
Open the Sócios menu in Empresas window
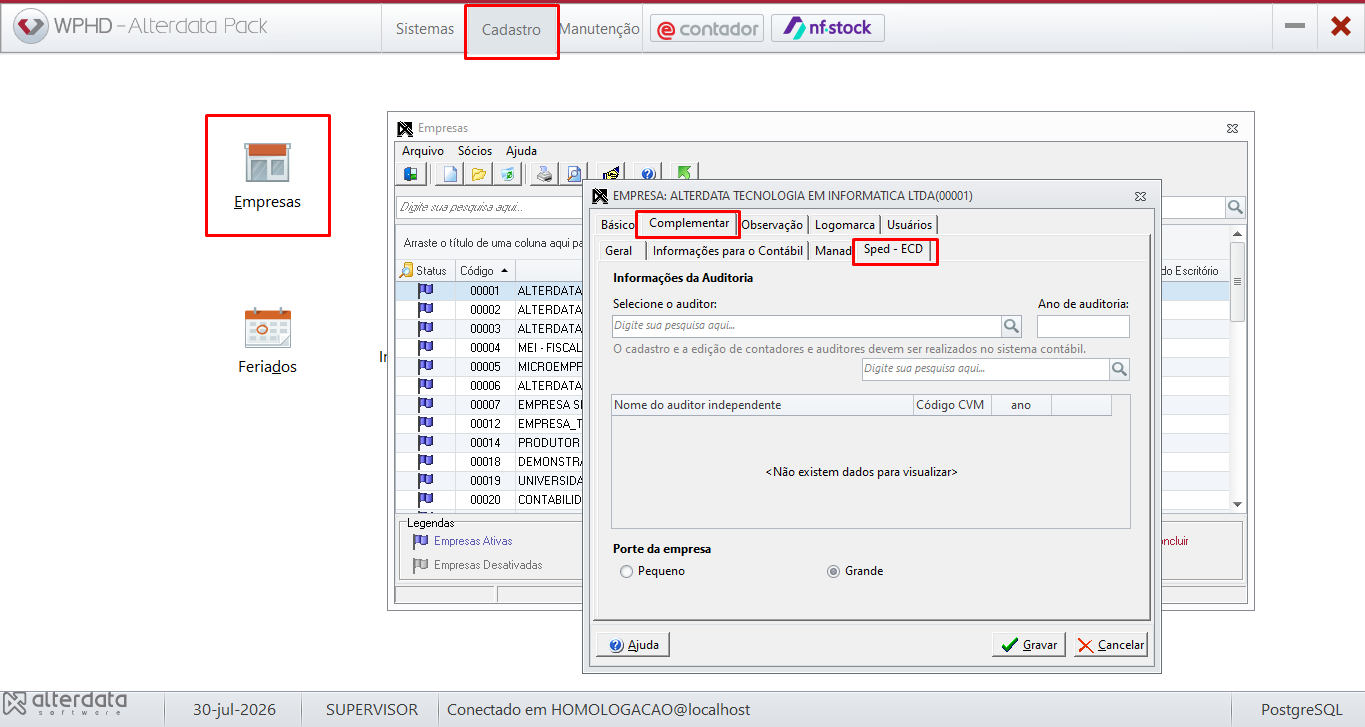tap(475, 151)
